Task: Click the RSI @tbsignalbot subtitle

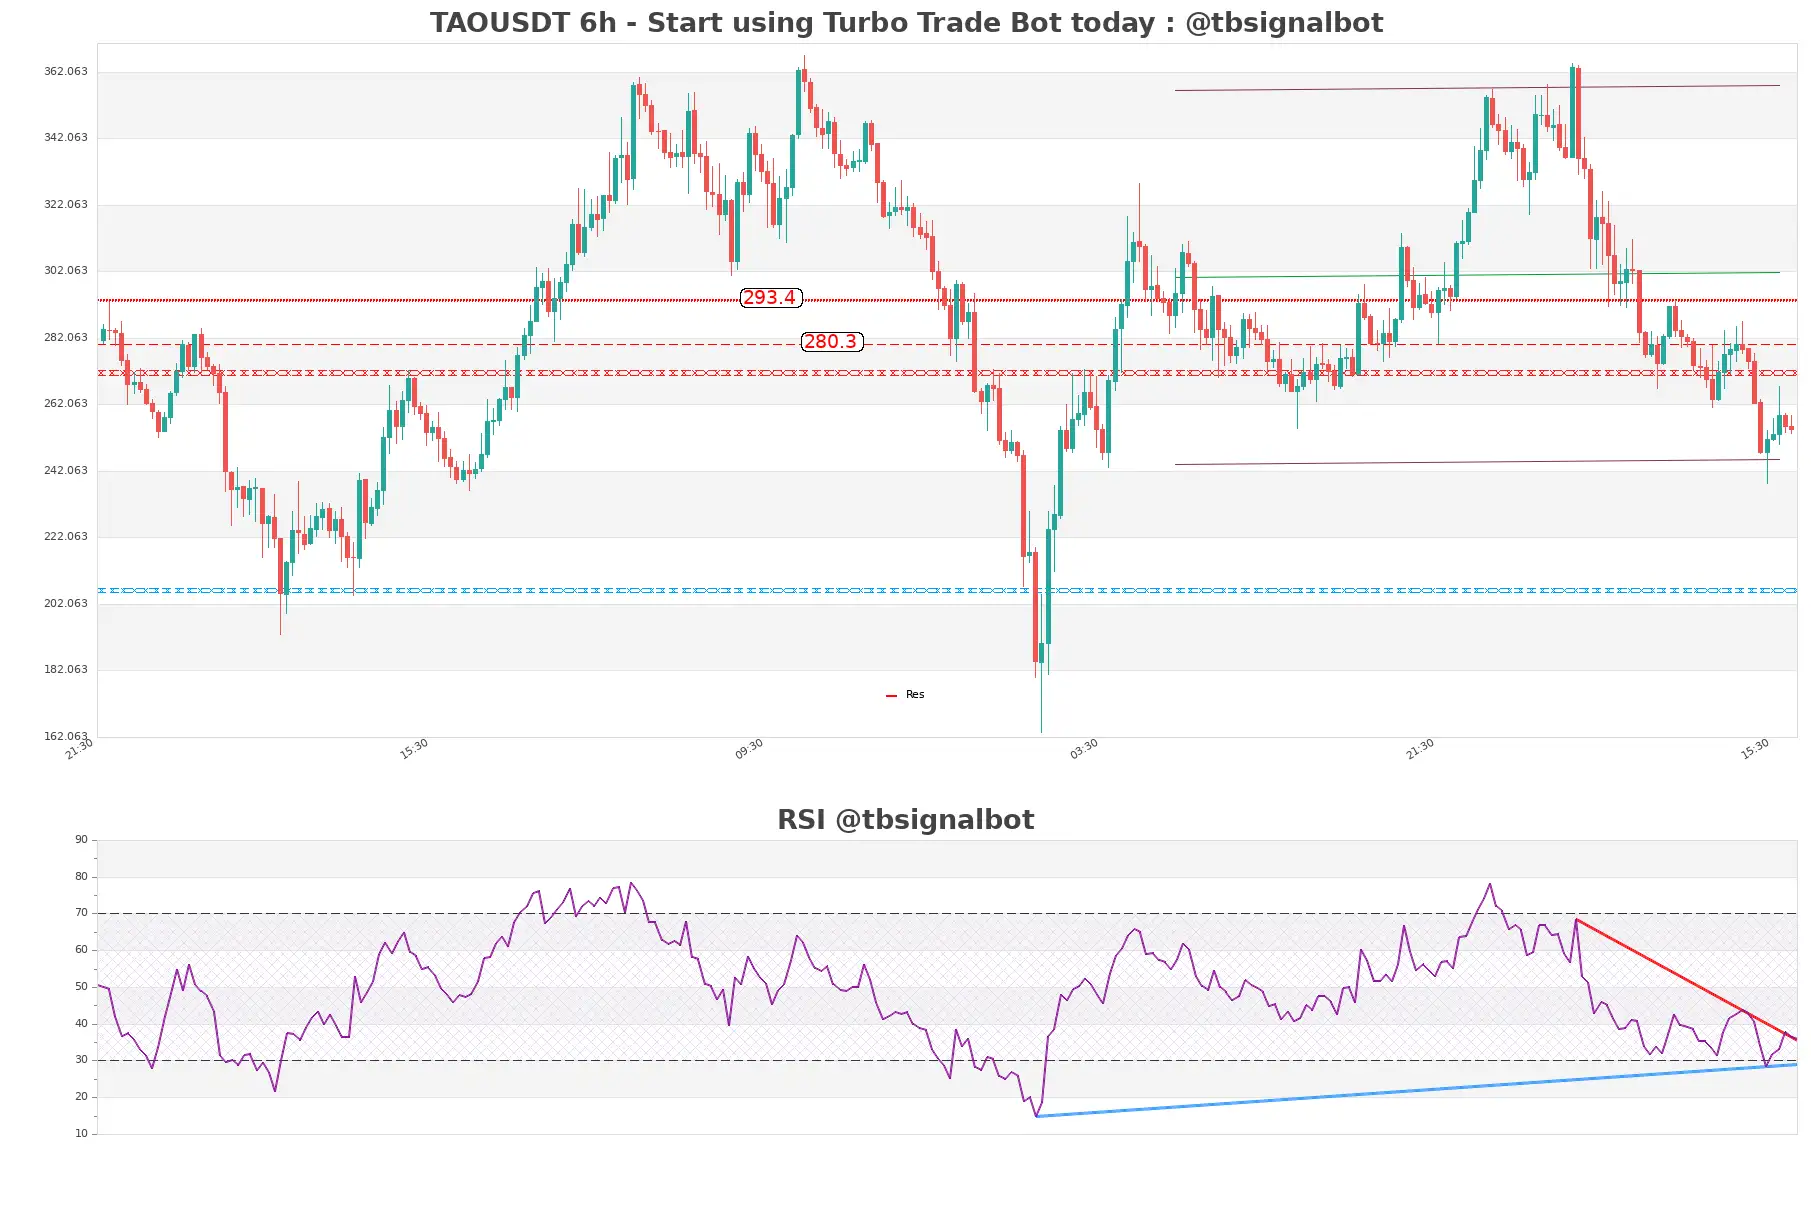Action: (x=905, y=820)
